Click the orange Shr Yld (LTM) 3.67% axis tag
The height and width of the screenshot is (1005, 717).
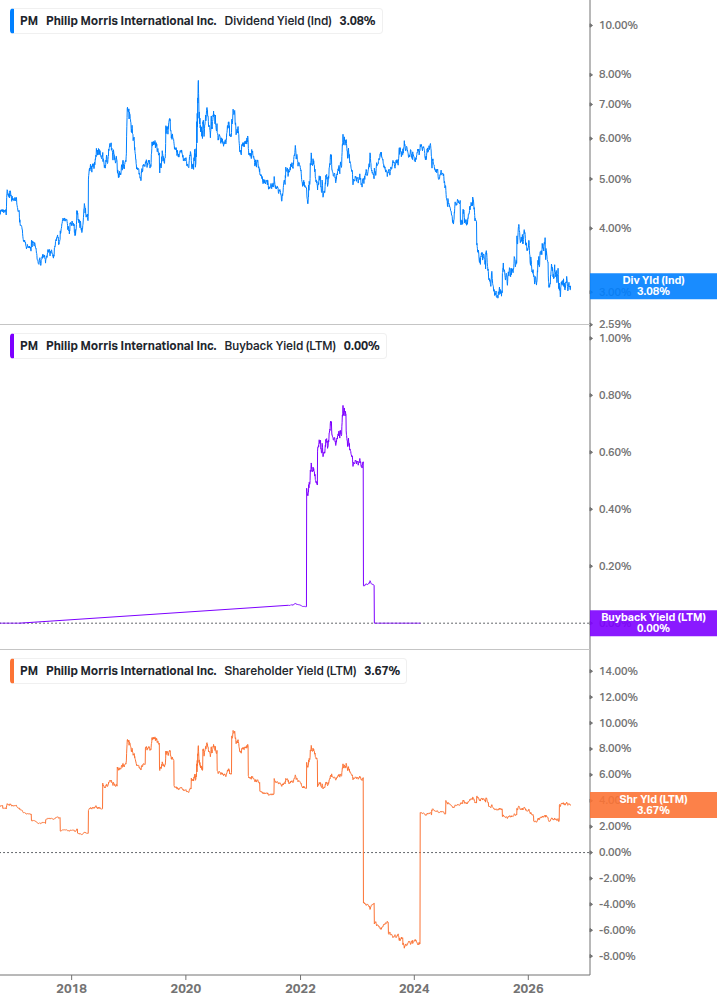click(x=653, y=805)
